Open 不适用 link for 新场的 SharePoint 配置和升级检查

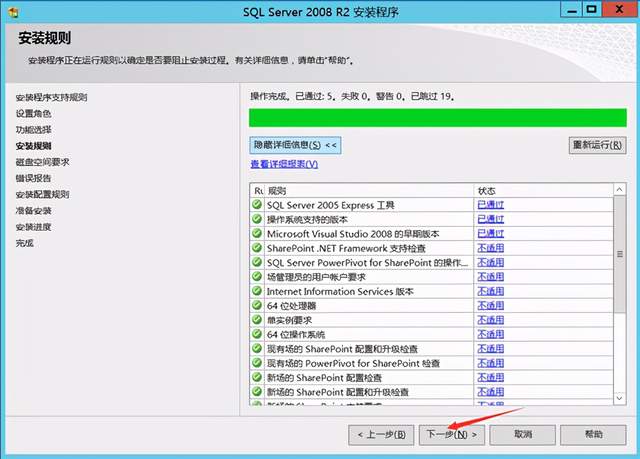point(491,392)
